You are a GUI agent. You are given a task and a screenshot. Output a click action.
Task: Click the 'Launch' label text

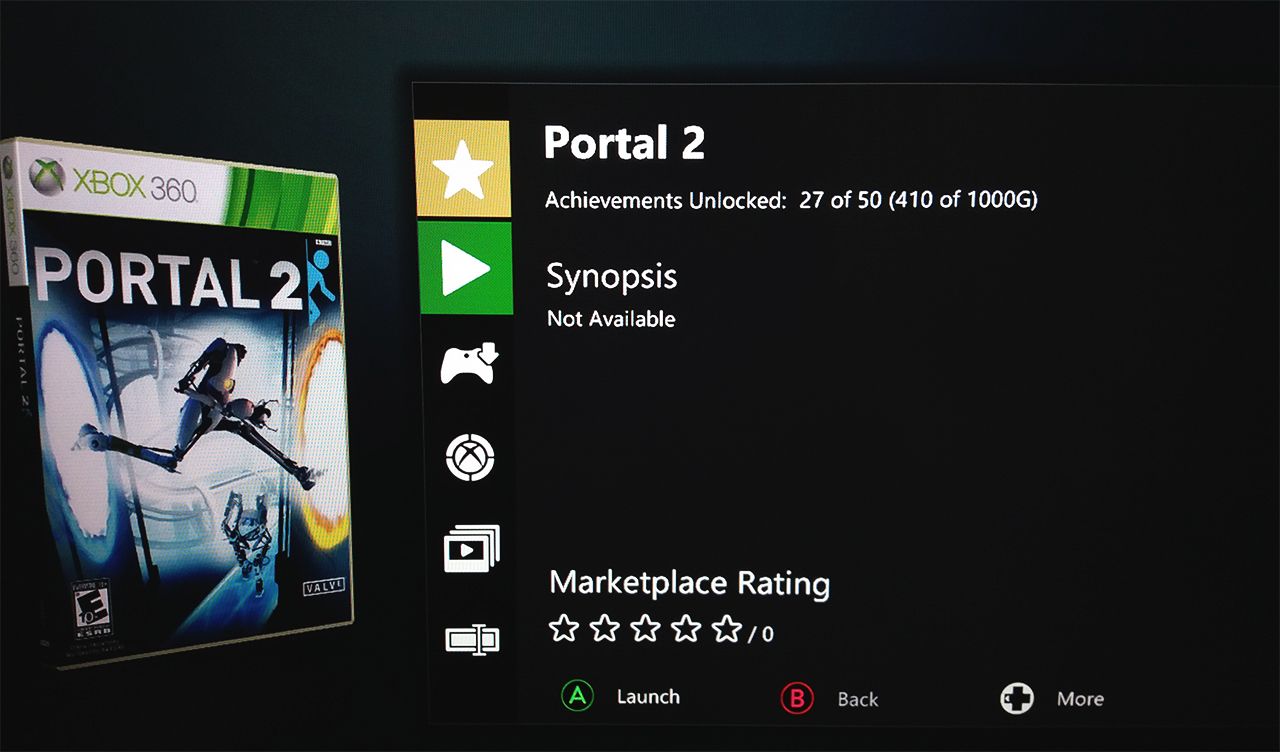click(648, 697)
